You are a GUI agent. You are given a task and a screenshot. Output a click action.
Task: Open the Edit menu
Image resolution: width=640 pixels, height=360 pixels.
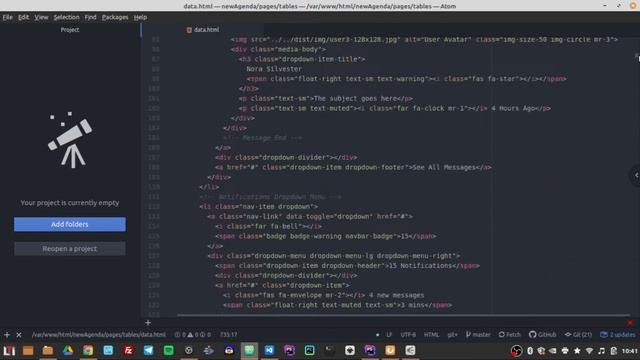tap(23, 17)
